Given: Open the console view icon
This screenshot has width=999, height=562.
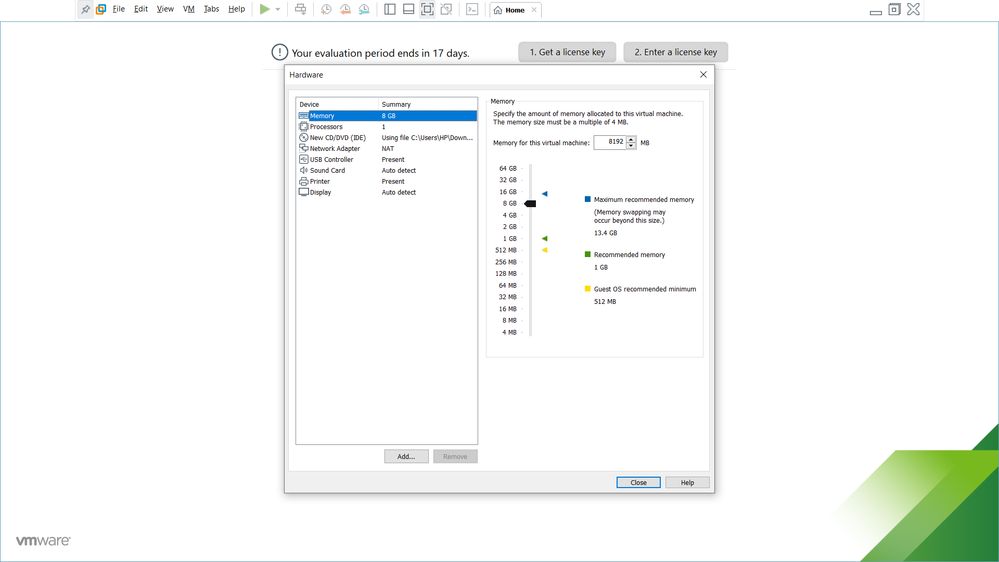Looking at the screenshot, I should (x=472, y=9).
